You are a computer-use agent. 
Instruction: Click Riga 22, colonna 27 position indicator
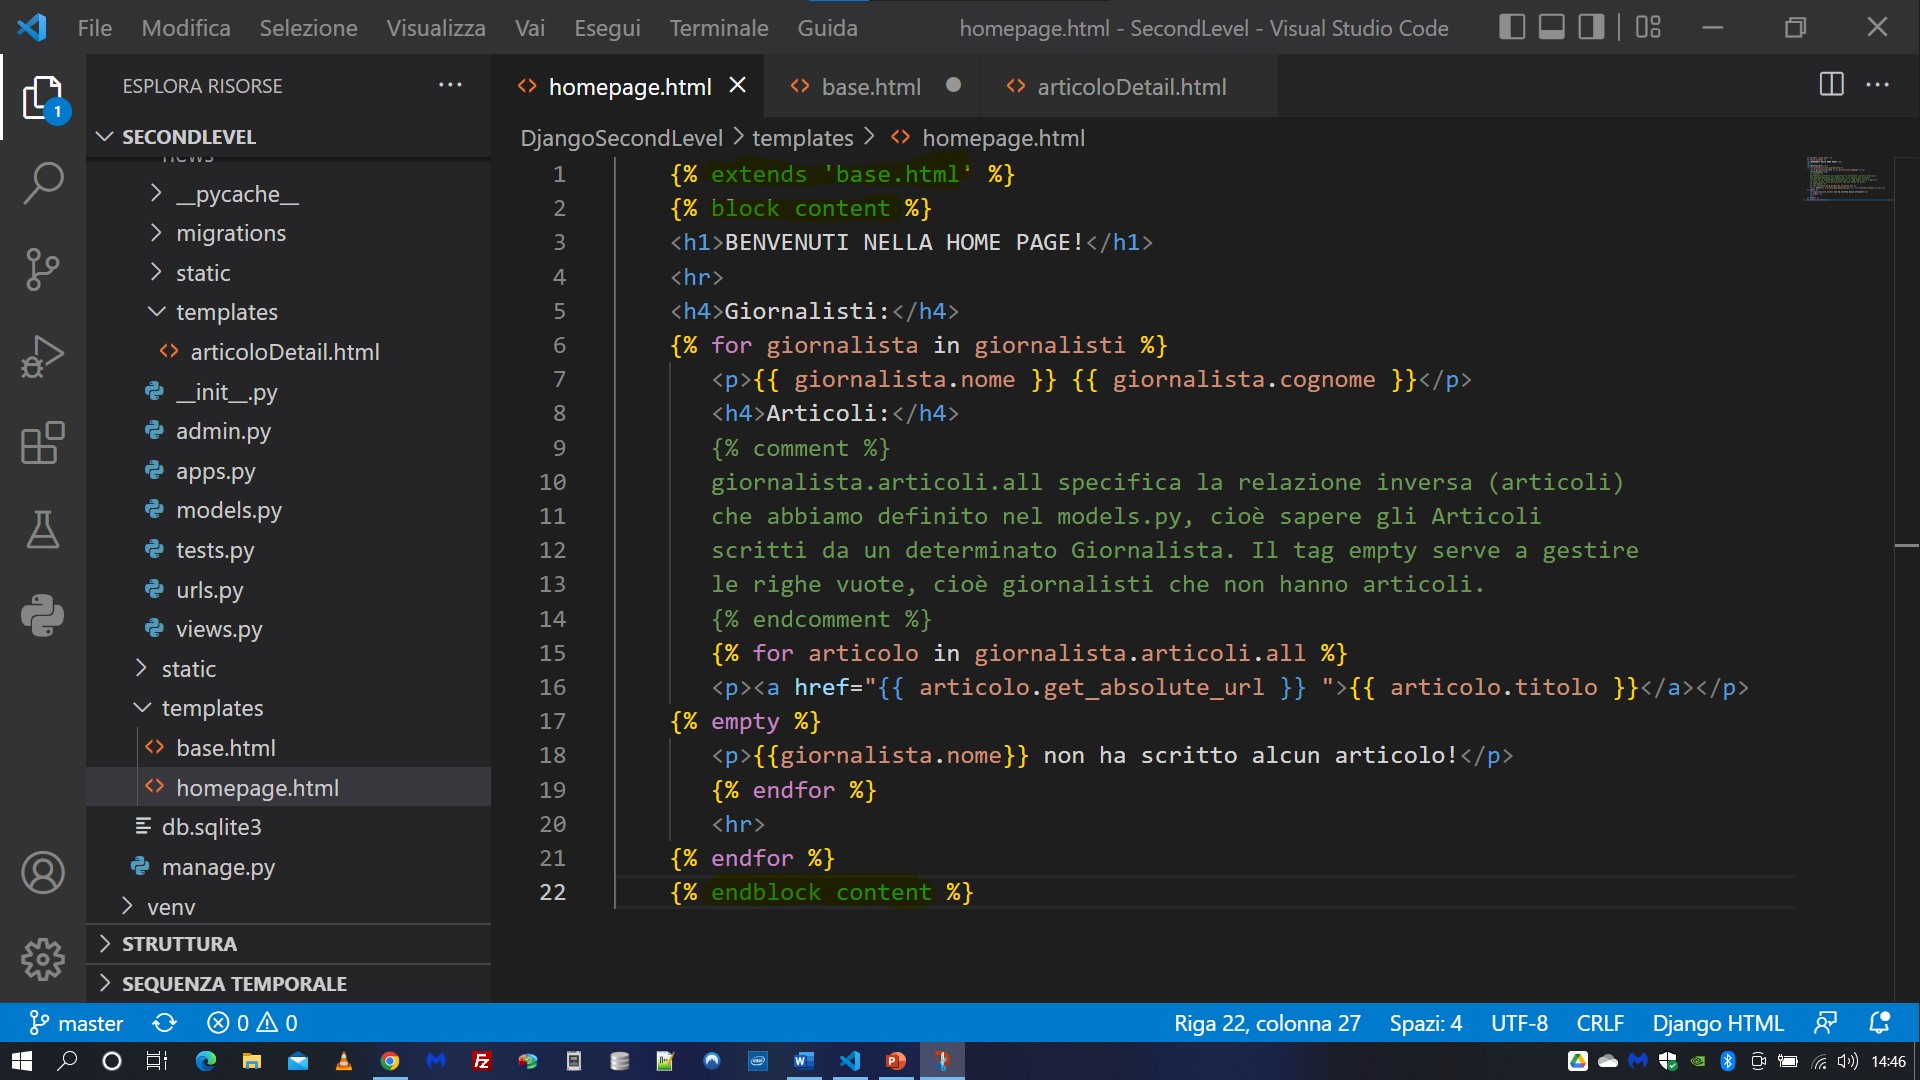[1267, 1023]
